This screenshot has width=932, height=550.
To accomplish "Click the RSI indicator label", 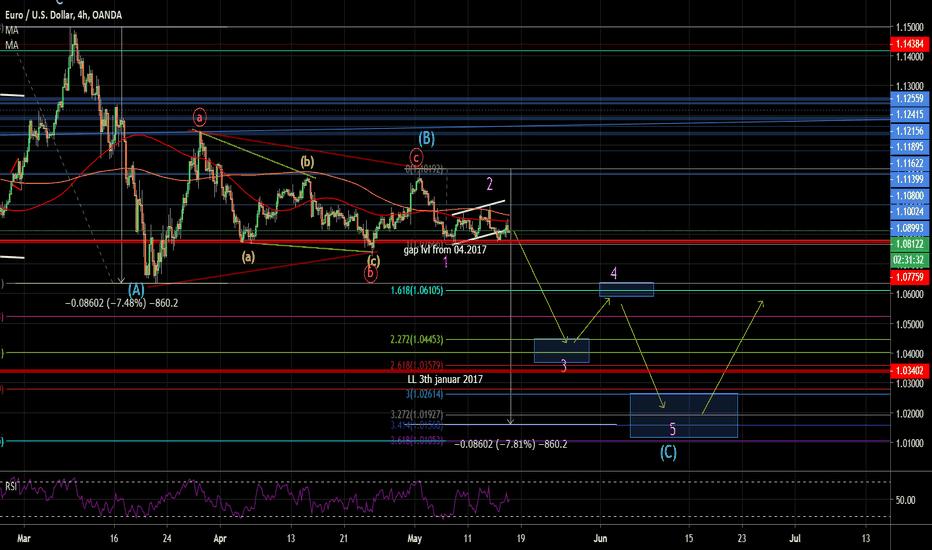I will pos(11,486).
